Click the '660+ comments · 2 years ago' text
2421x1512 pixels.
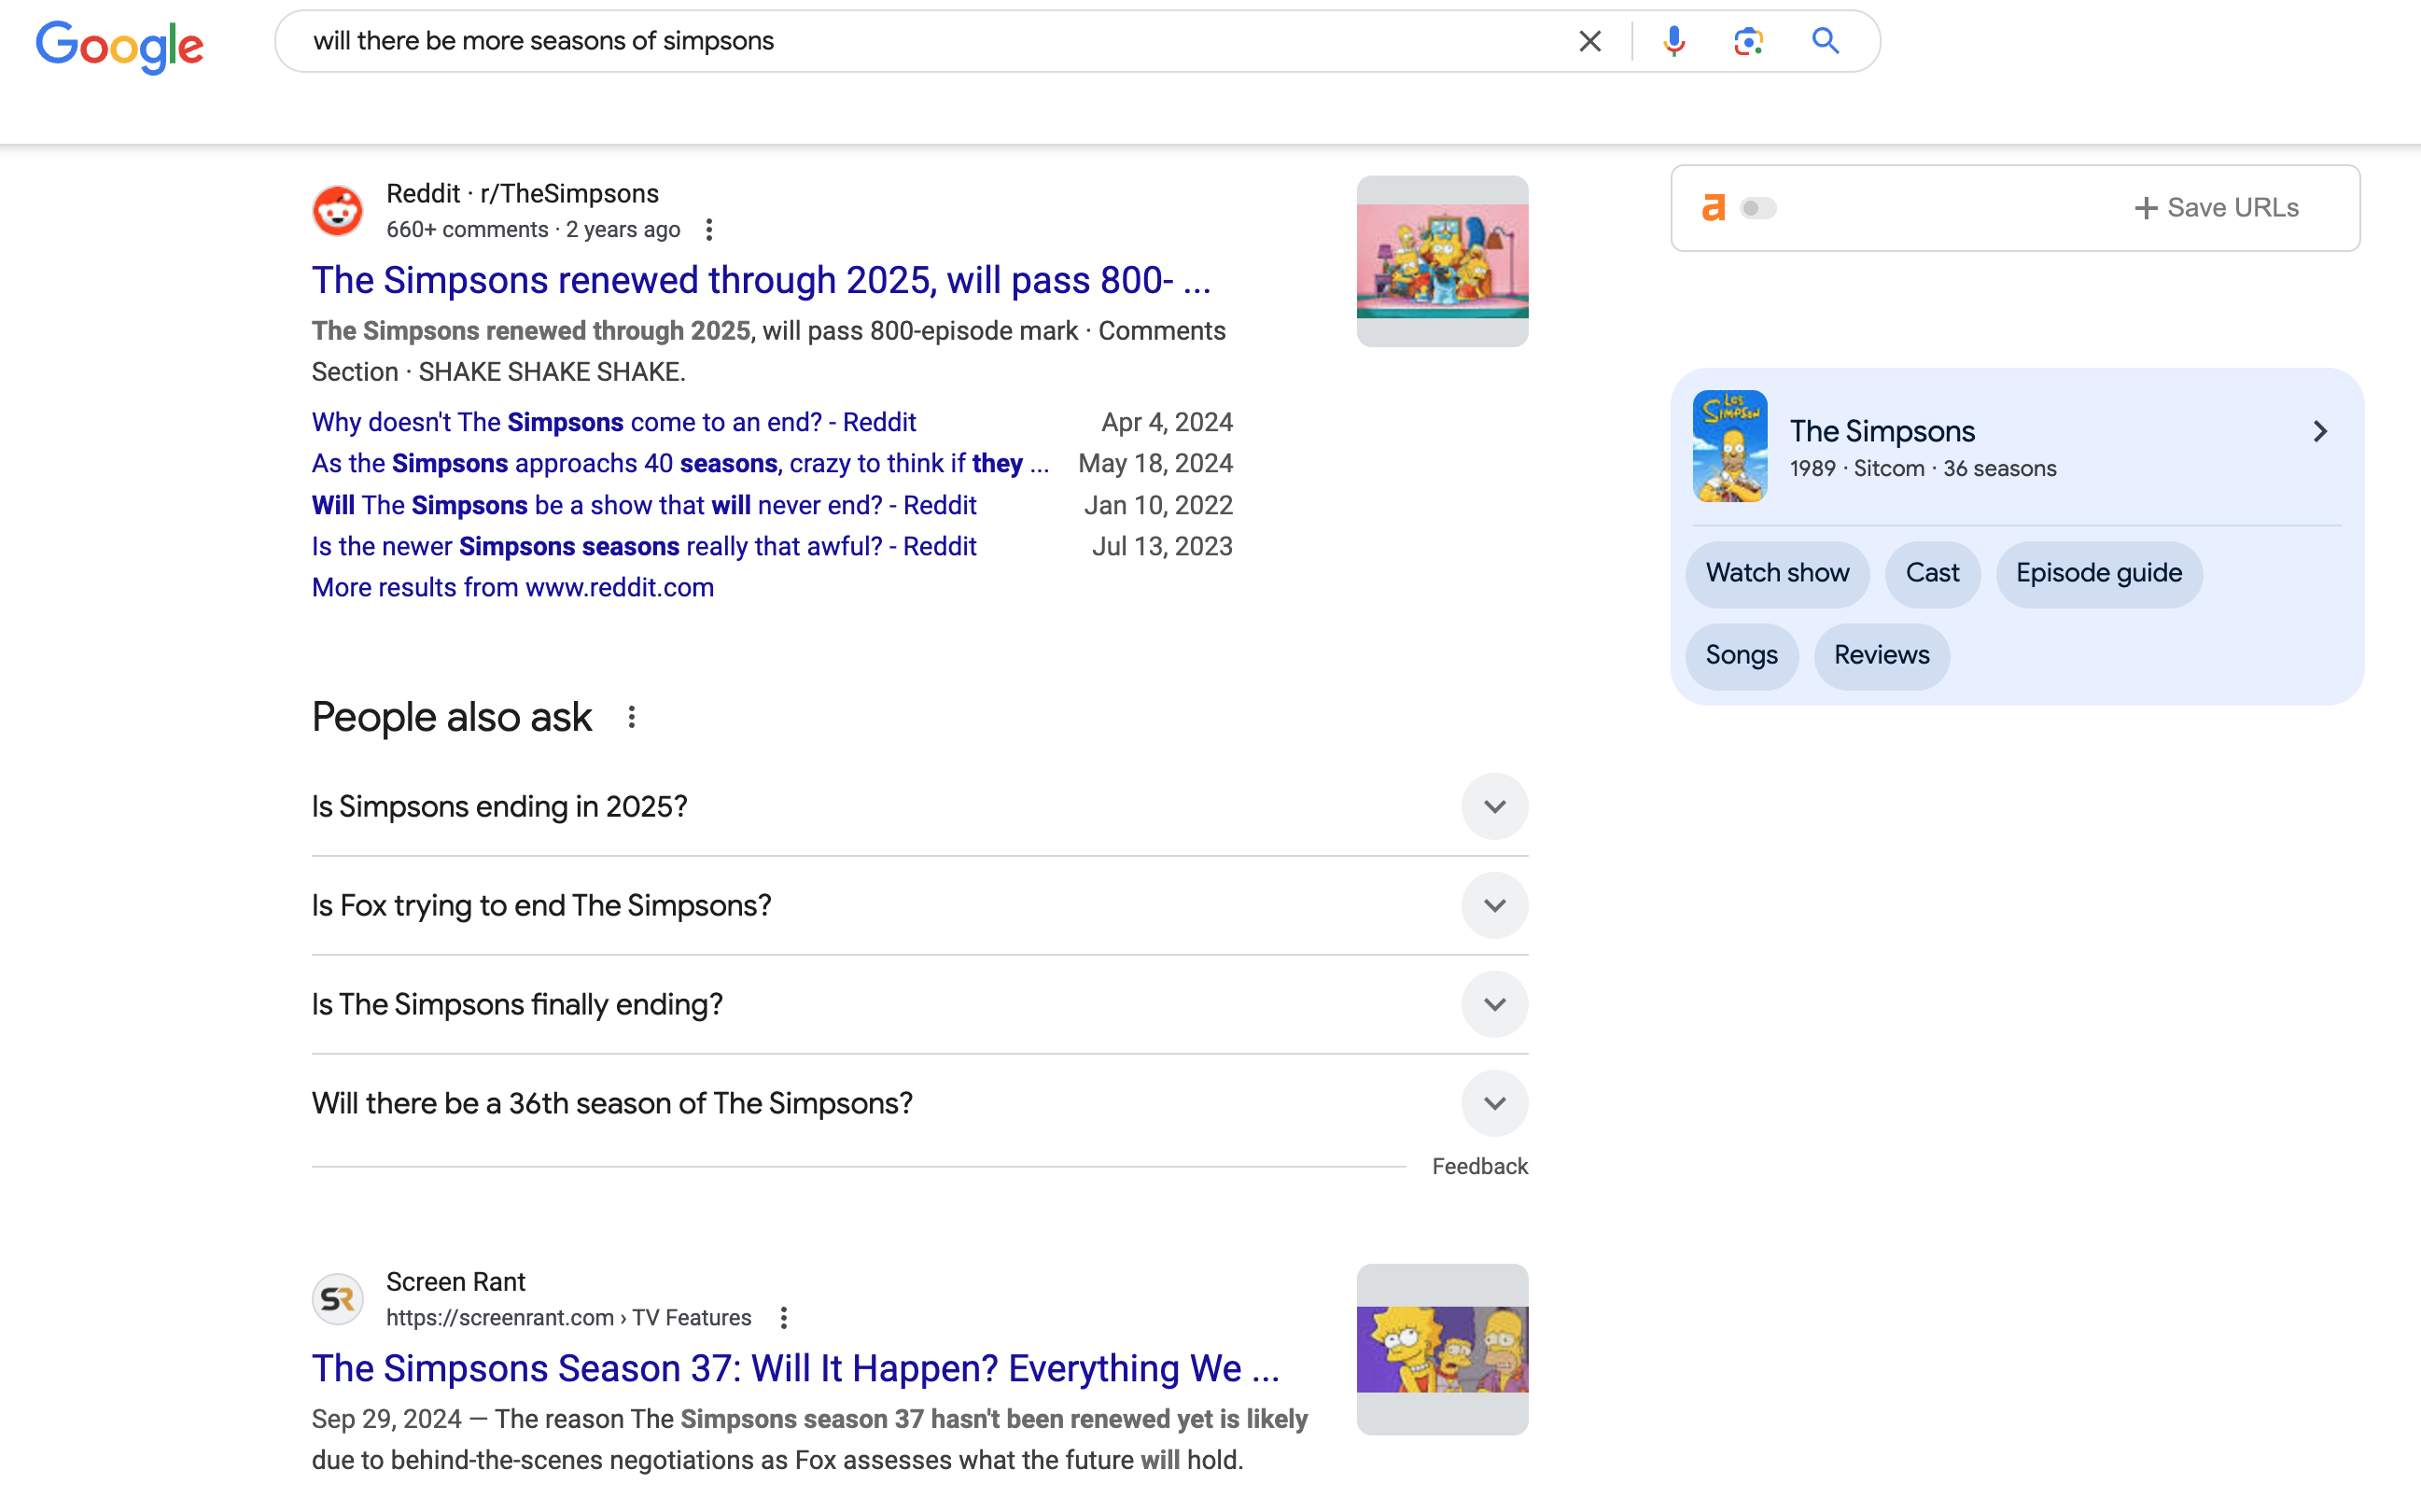coord(532,230)
